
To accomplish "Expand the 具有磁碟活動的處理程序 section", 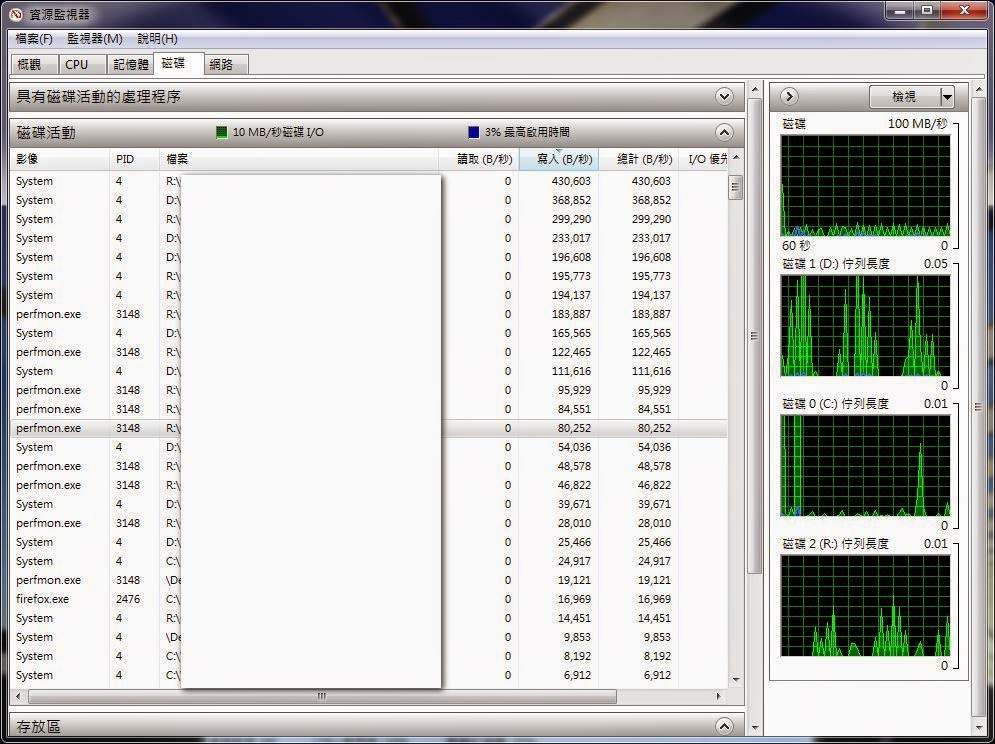I will click(724, 96).
